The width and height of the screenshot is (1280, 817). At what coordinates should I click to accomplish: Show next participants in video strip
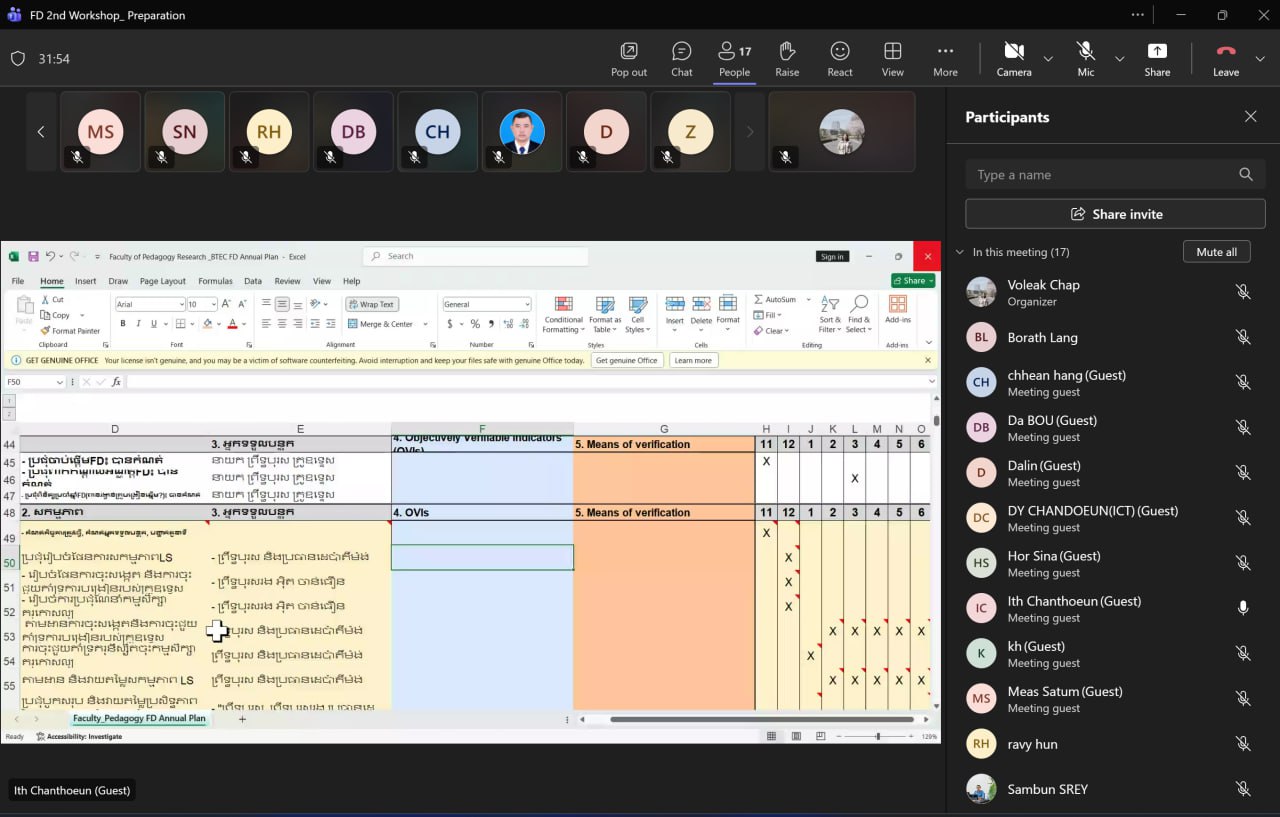750,132
